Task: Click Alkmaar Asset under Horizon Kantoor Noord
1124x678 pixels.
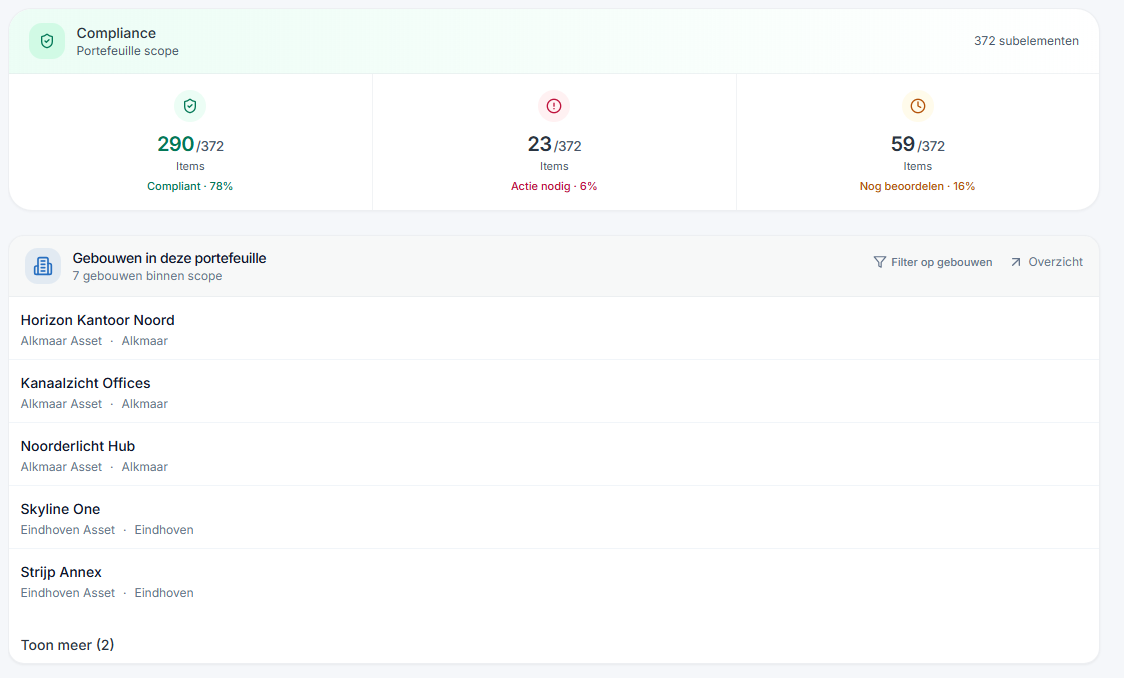Action: click(x=61, y=340)
